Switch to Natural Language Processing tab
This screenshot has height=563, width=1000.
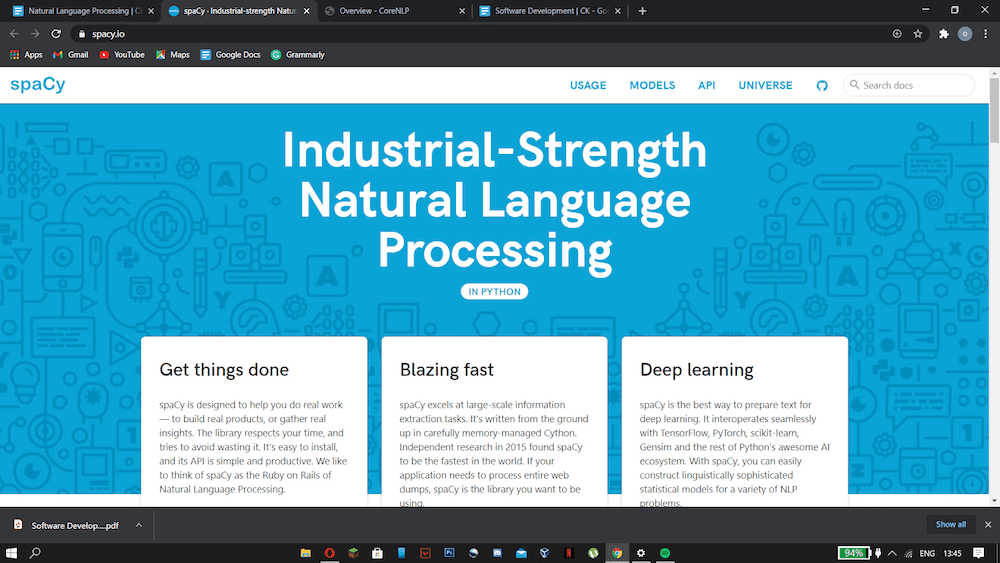(x=82, y=11)
